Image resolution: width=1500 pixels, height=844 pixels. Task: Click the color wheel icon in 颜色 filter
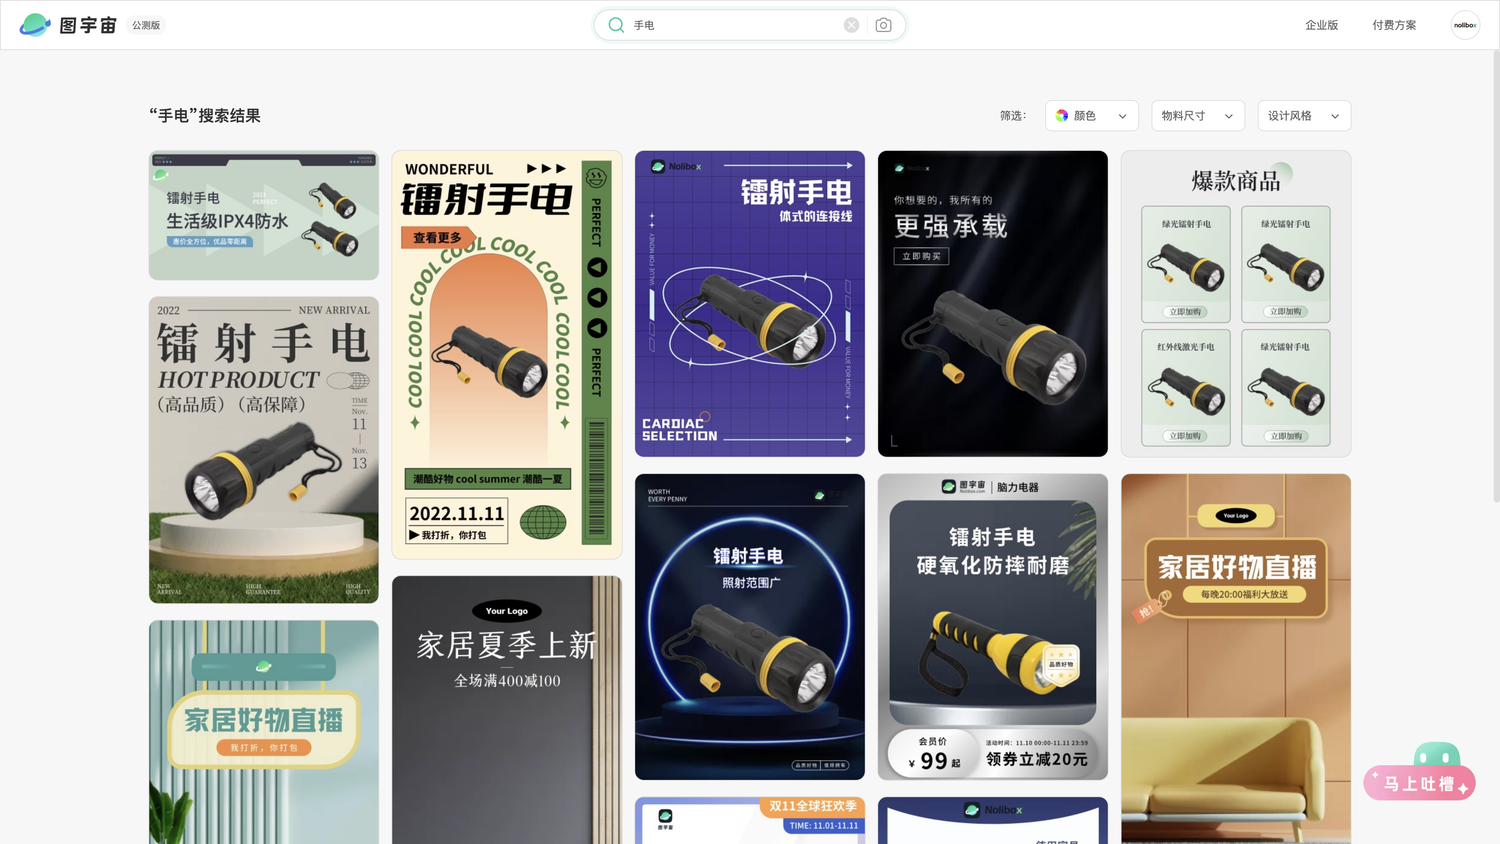pyautogui.click(x=1062, y=116)
